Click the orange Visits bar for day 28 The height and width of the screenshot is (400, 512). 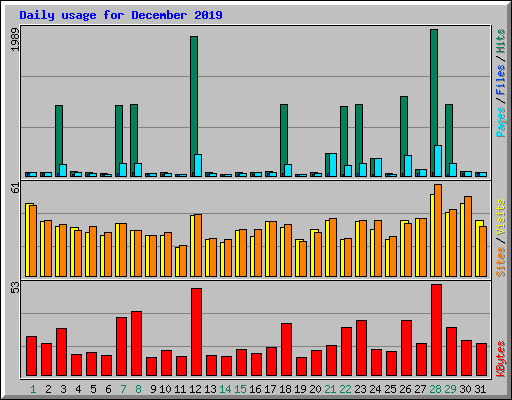point(438,230)
